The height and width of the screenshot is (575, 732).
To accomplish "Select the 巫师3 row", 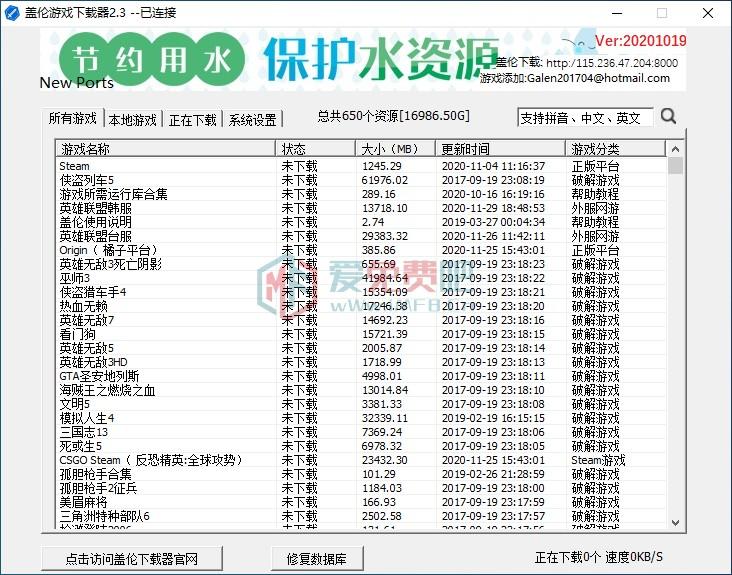I will 361,278.
